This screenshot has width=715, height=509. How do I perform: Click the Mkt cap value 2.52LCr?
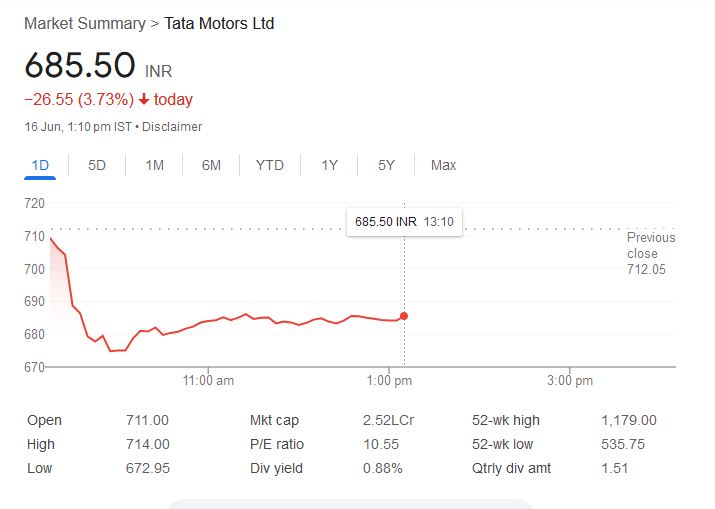(x=388, y=420)
